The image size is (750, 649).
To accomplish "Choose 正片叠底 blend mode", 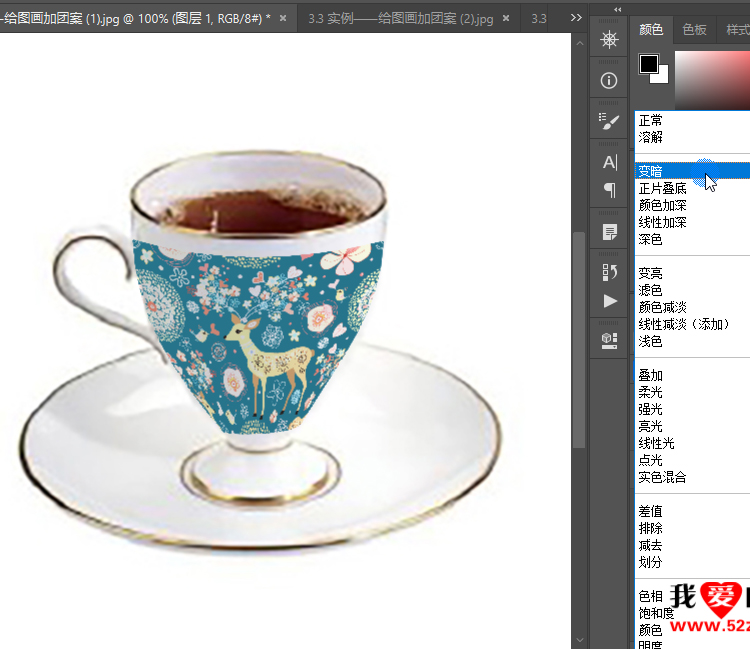I will pyautogui.click(x=692, y=188).
